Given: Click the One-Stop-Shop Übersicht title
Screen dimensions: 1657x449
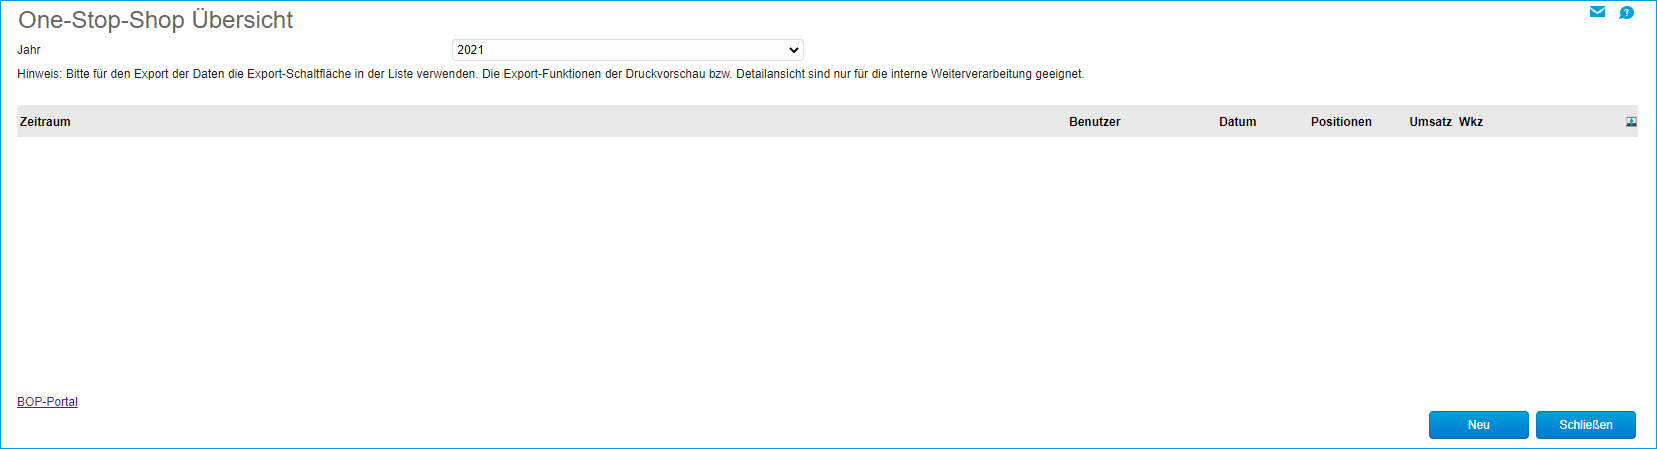Looking at the screenshot, I should click(x=156, y=20).
